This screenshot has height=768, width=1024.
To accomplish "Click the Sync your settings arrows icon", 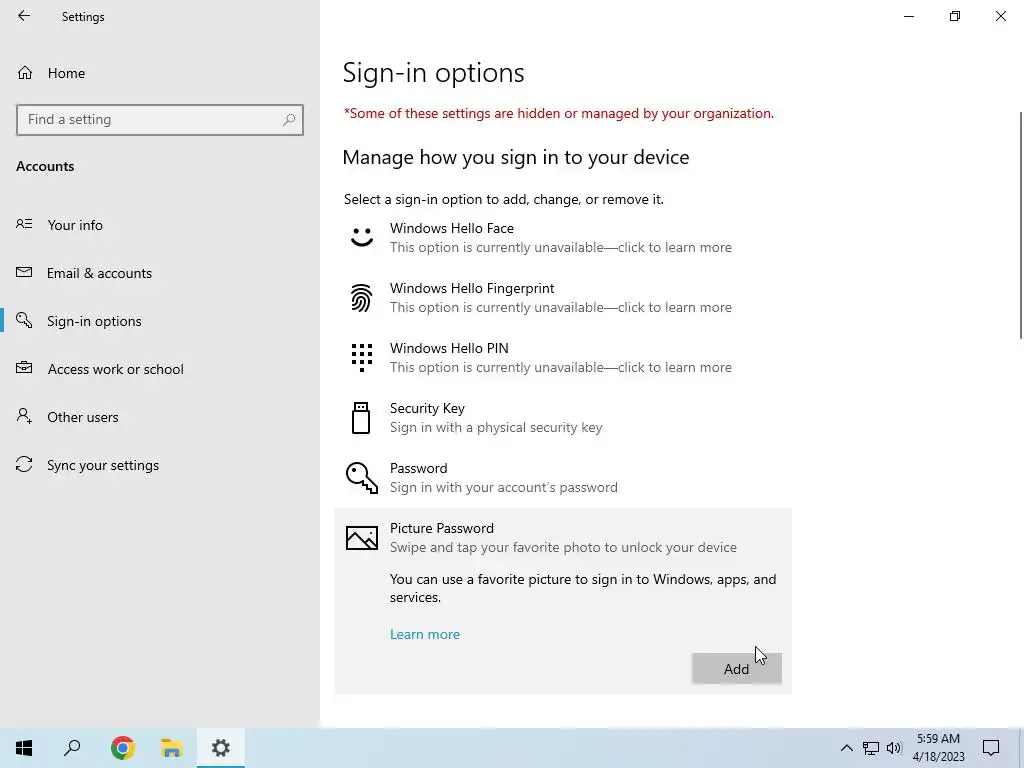I will (24, 464).
